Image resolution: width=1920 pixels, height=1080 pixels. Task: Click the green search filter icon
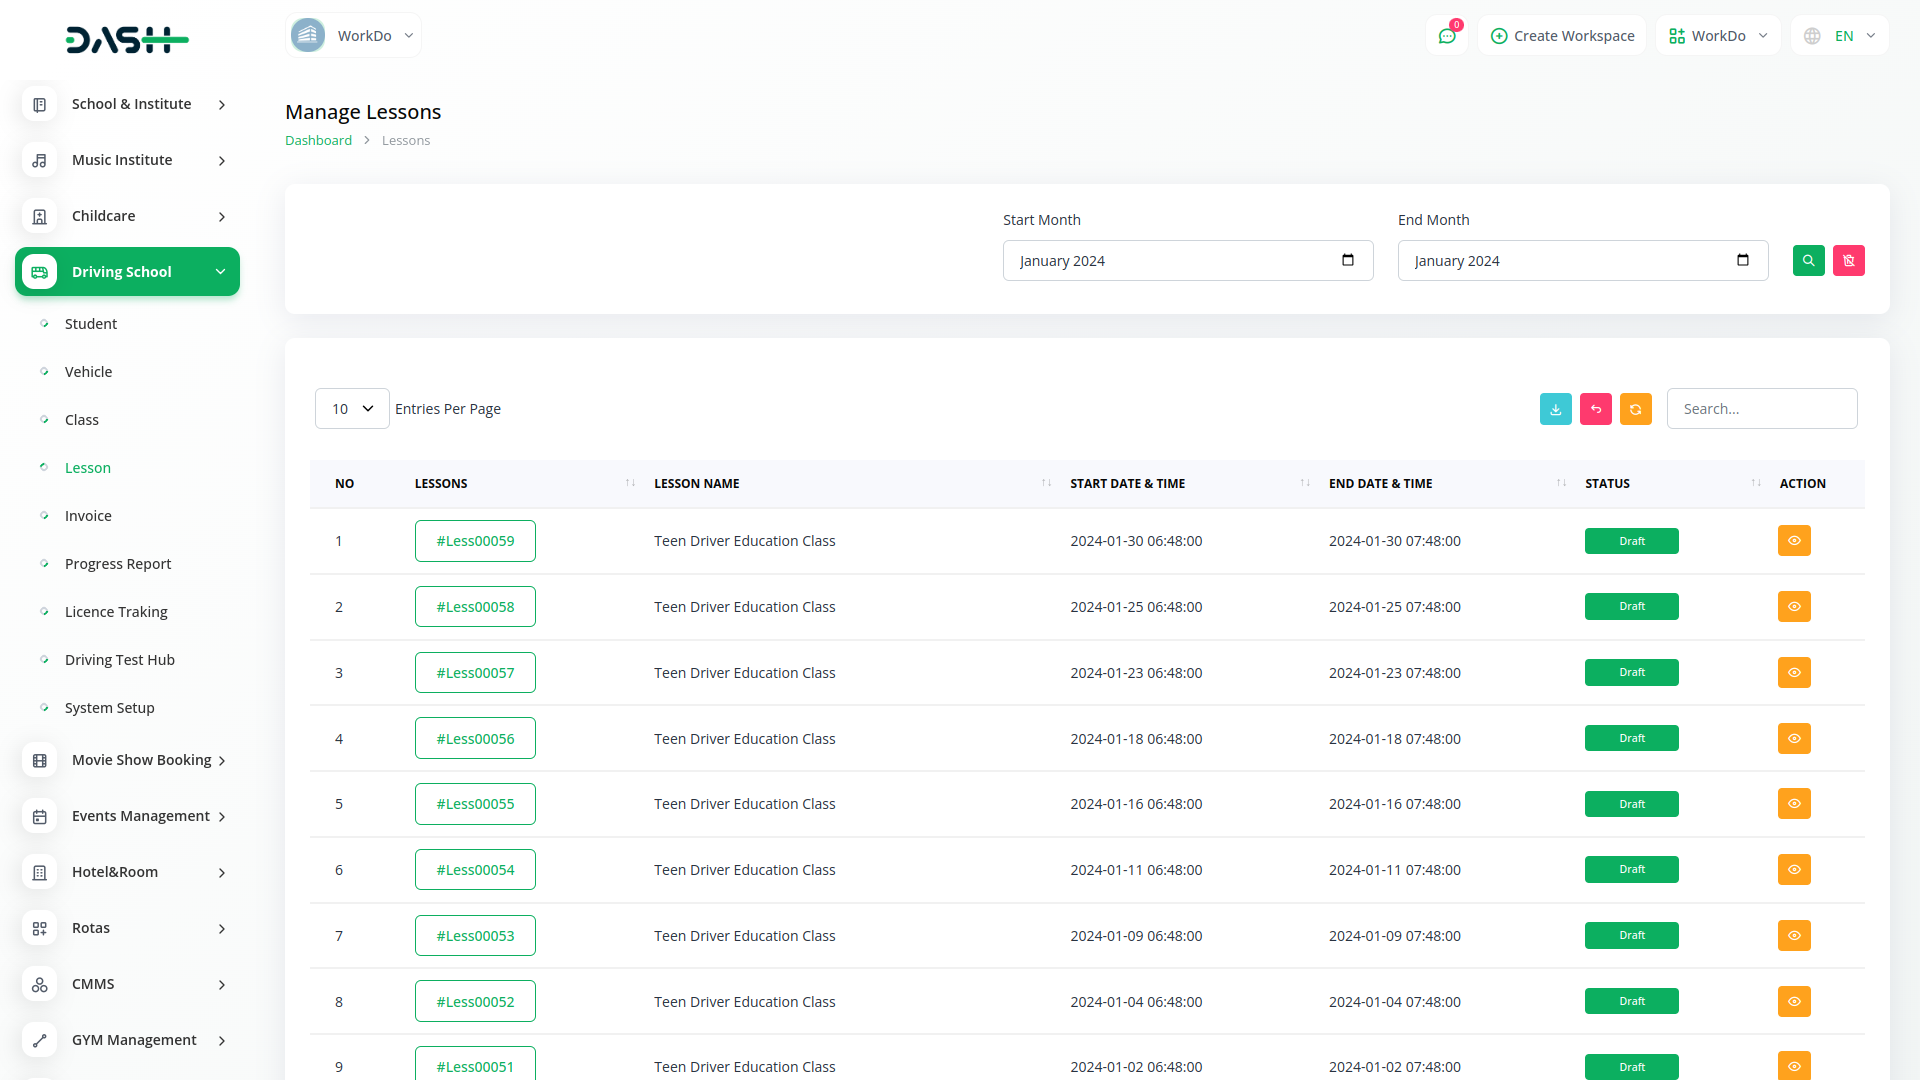1808,261
